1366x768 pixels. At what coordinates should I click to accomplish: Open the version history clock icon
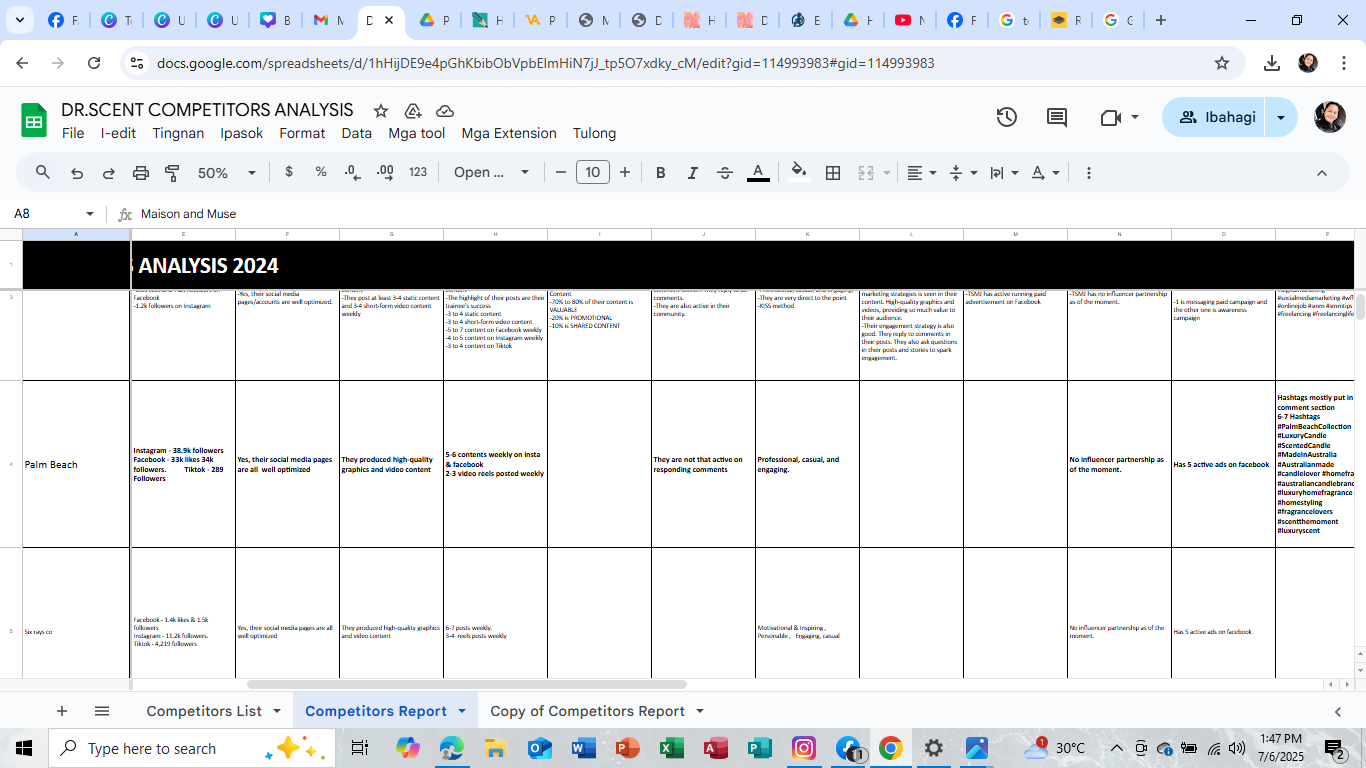tap(1007, 117)
